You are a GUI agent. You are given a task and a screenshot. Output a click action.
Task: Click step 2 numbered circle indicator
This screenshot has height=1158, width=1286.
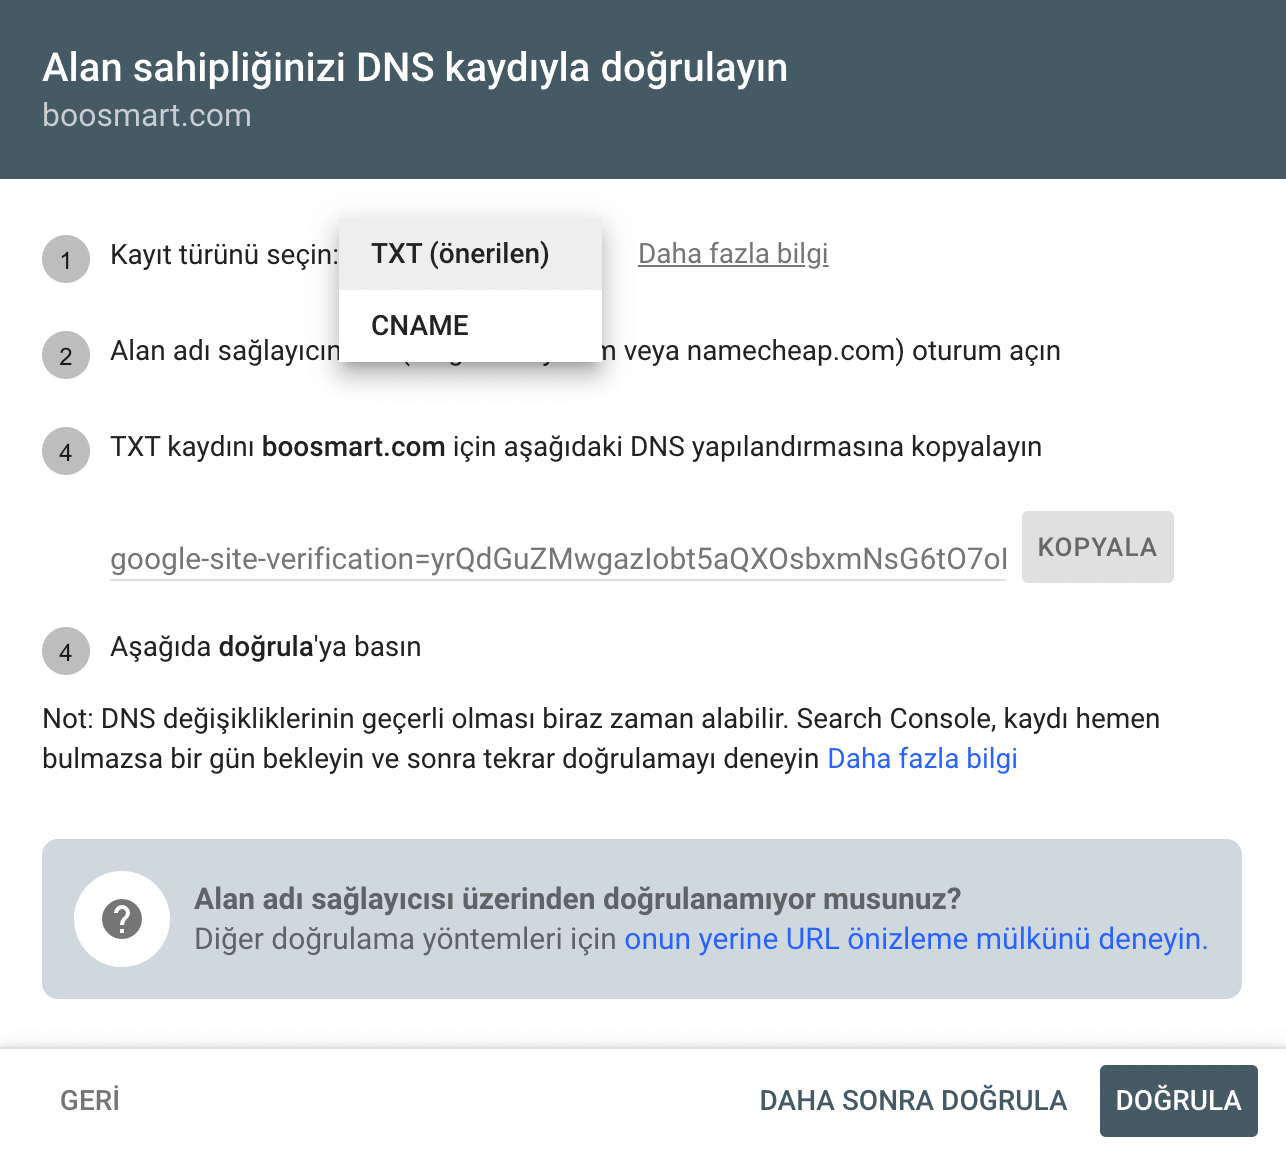pos(65,355)
